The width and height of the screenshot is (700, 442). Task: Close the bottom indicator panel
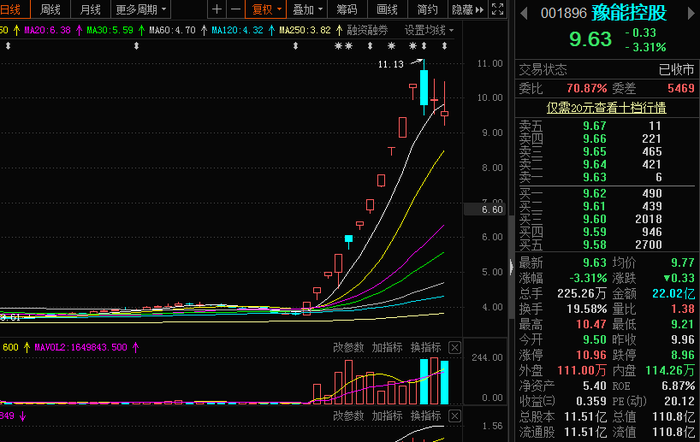(454, 416)
